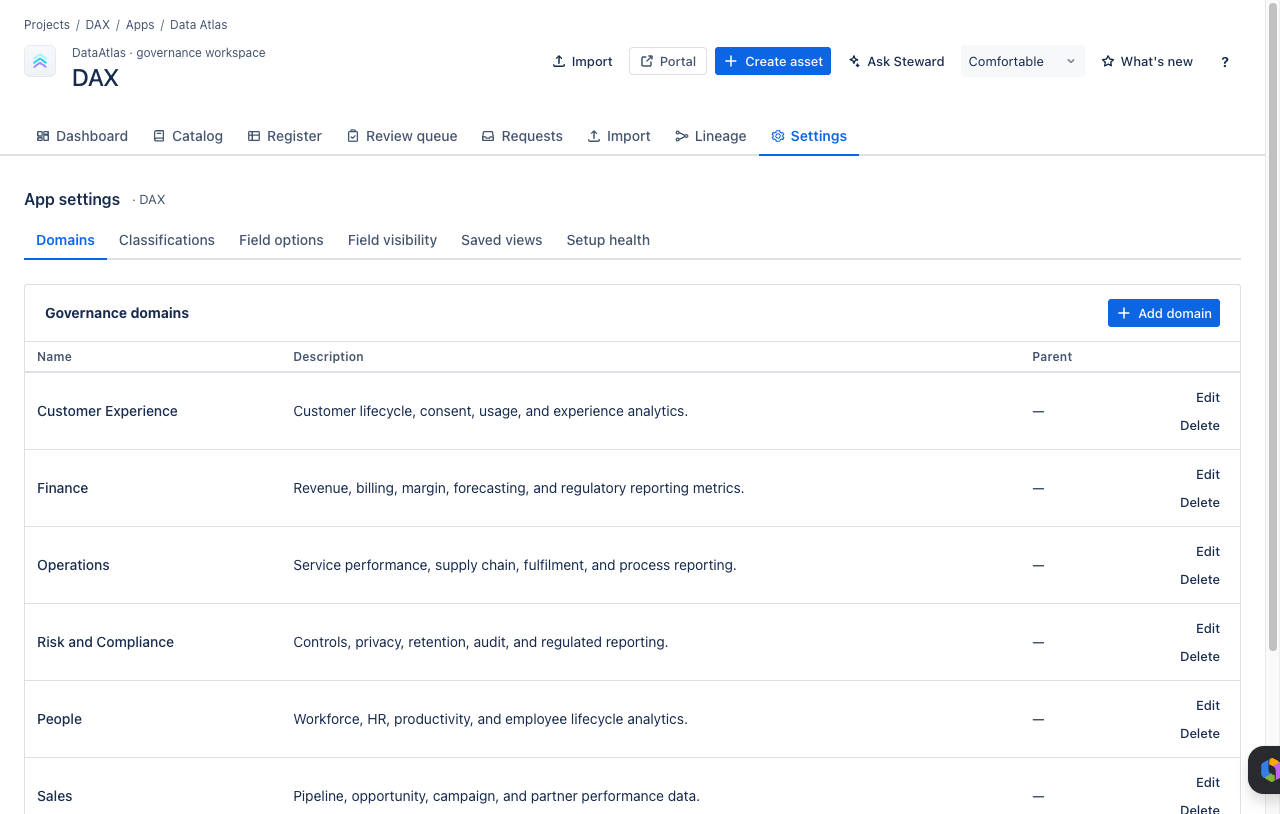Click the Parent column header
The width and height of the screenshot is (1280, 814).
(1052, 357)
